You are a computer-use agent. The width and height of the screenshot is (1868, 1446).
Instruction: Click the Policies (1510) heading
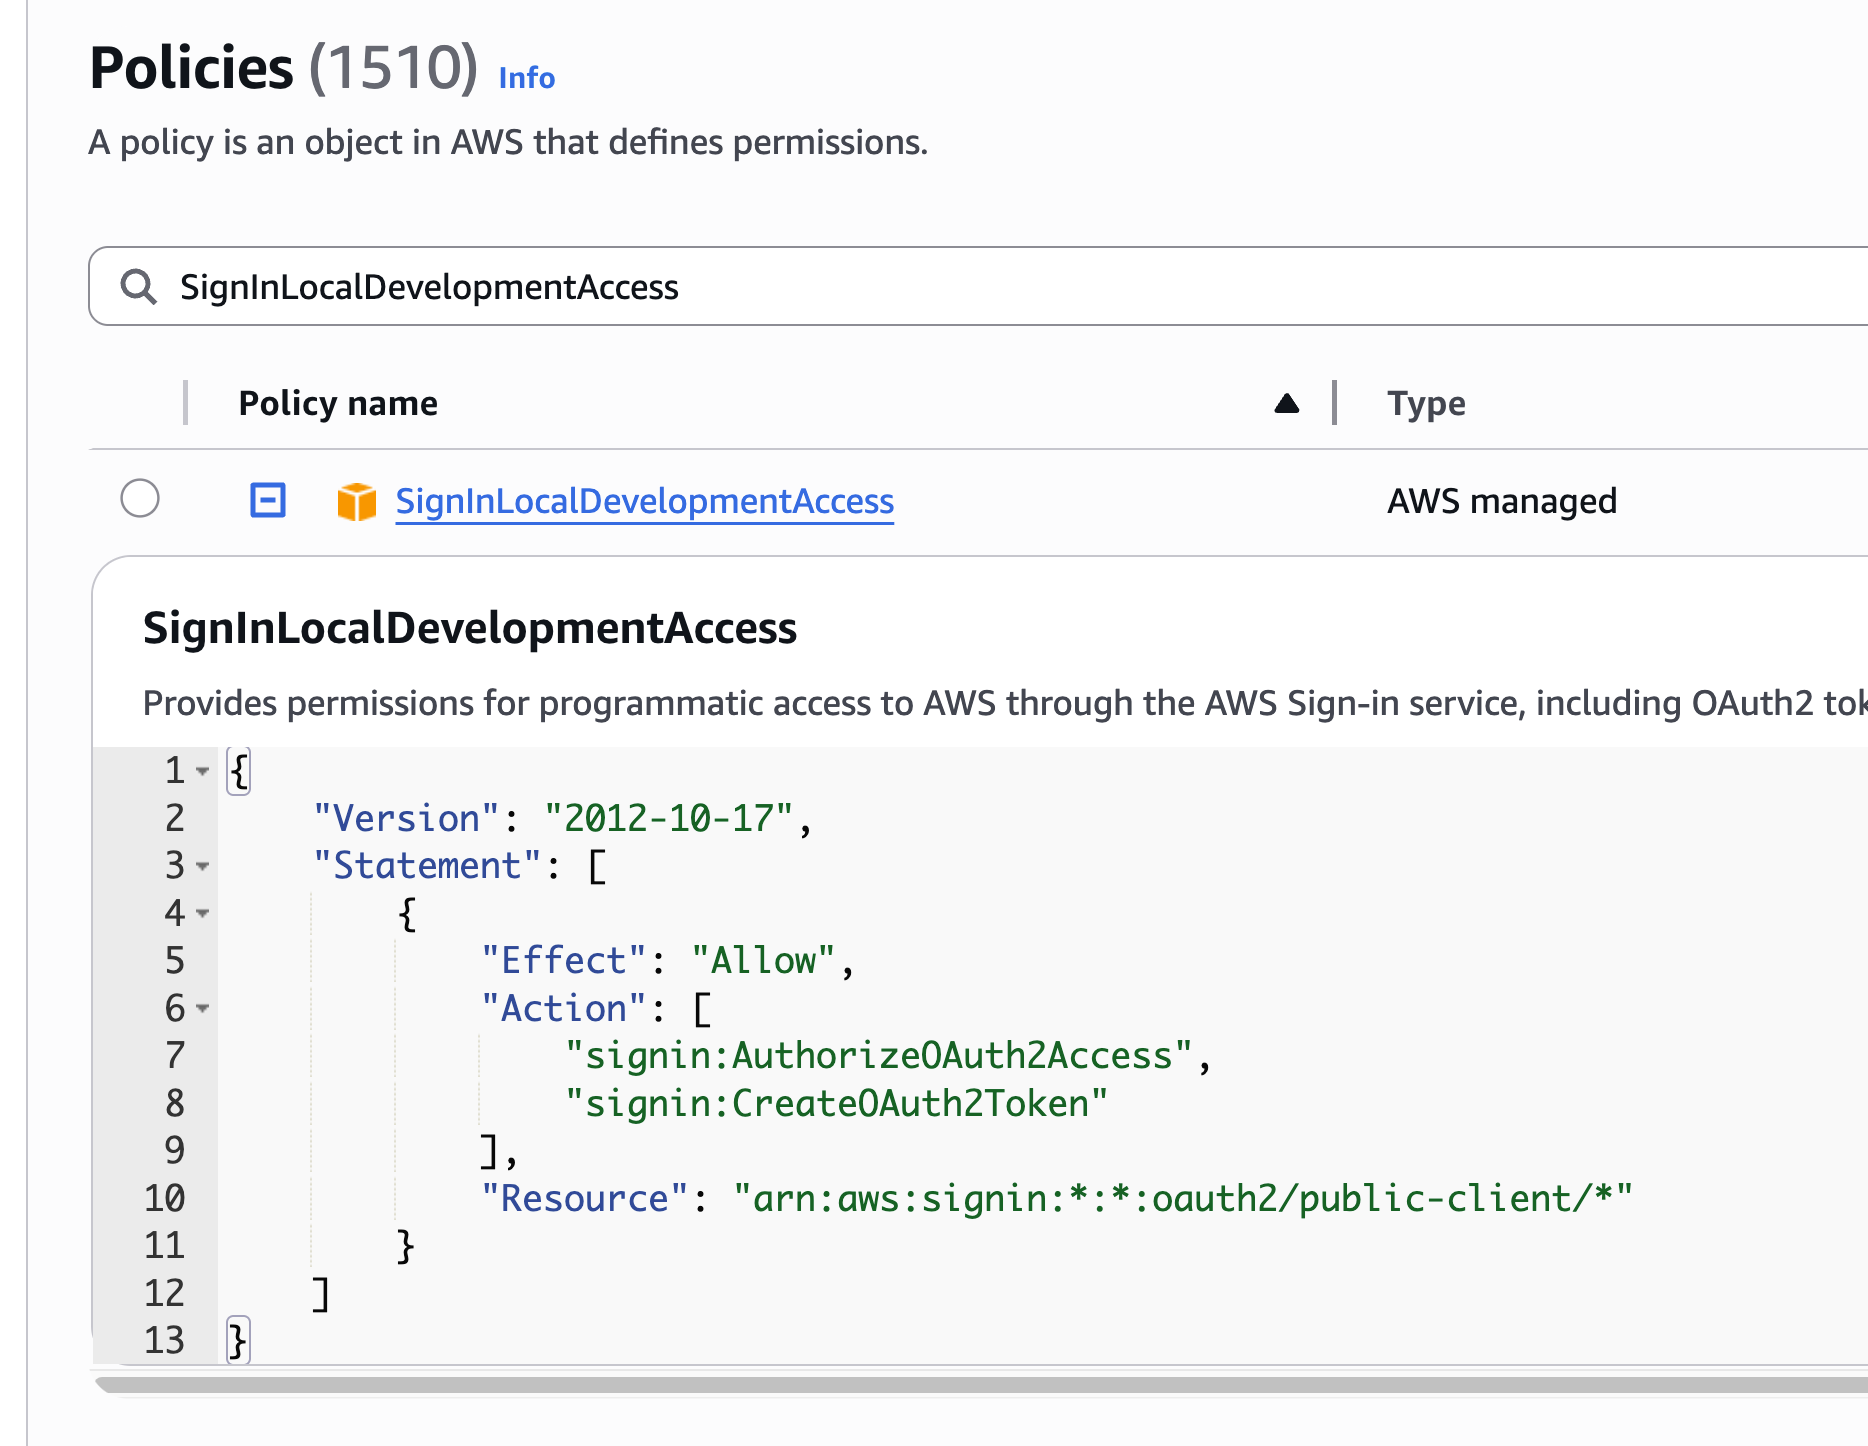tap(284, 68)
